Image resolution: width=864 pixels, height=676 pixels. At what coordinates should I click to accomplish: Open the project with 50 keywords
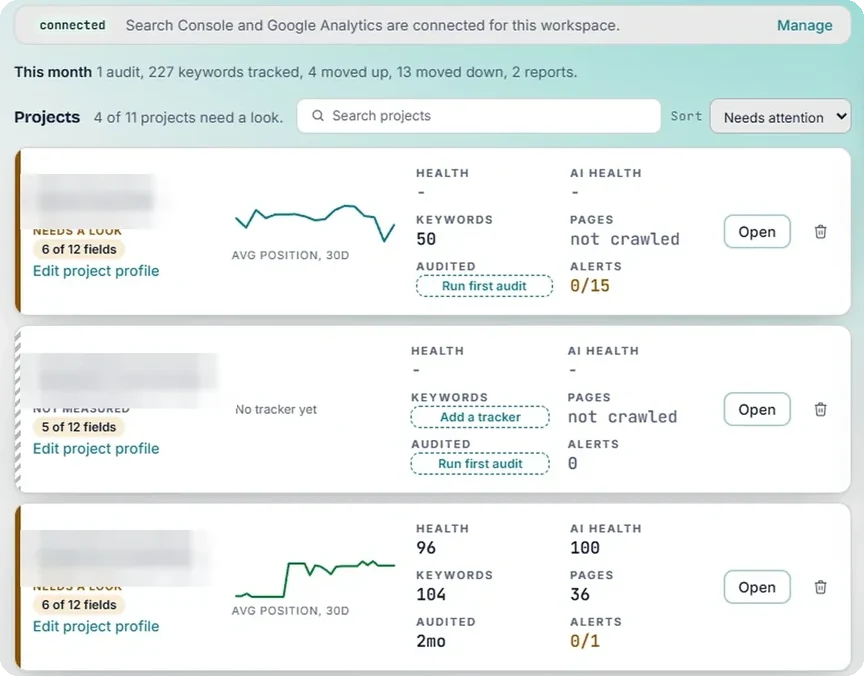[x=757, y=231]
